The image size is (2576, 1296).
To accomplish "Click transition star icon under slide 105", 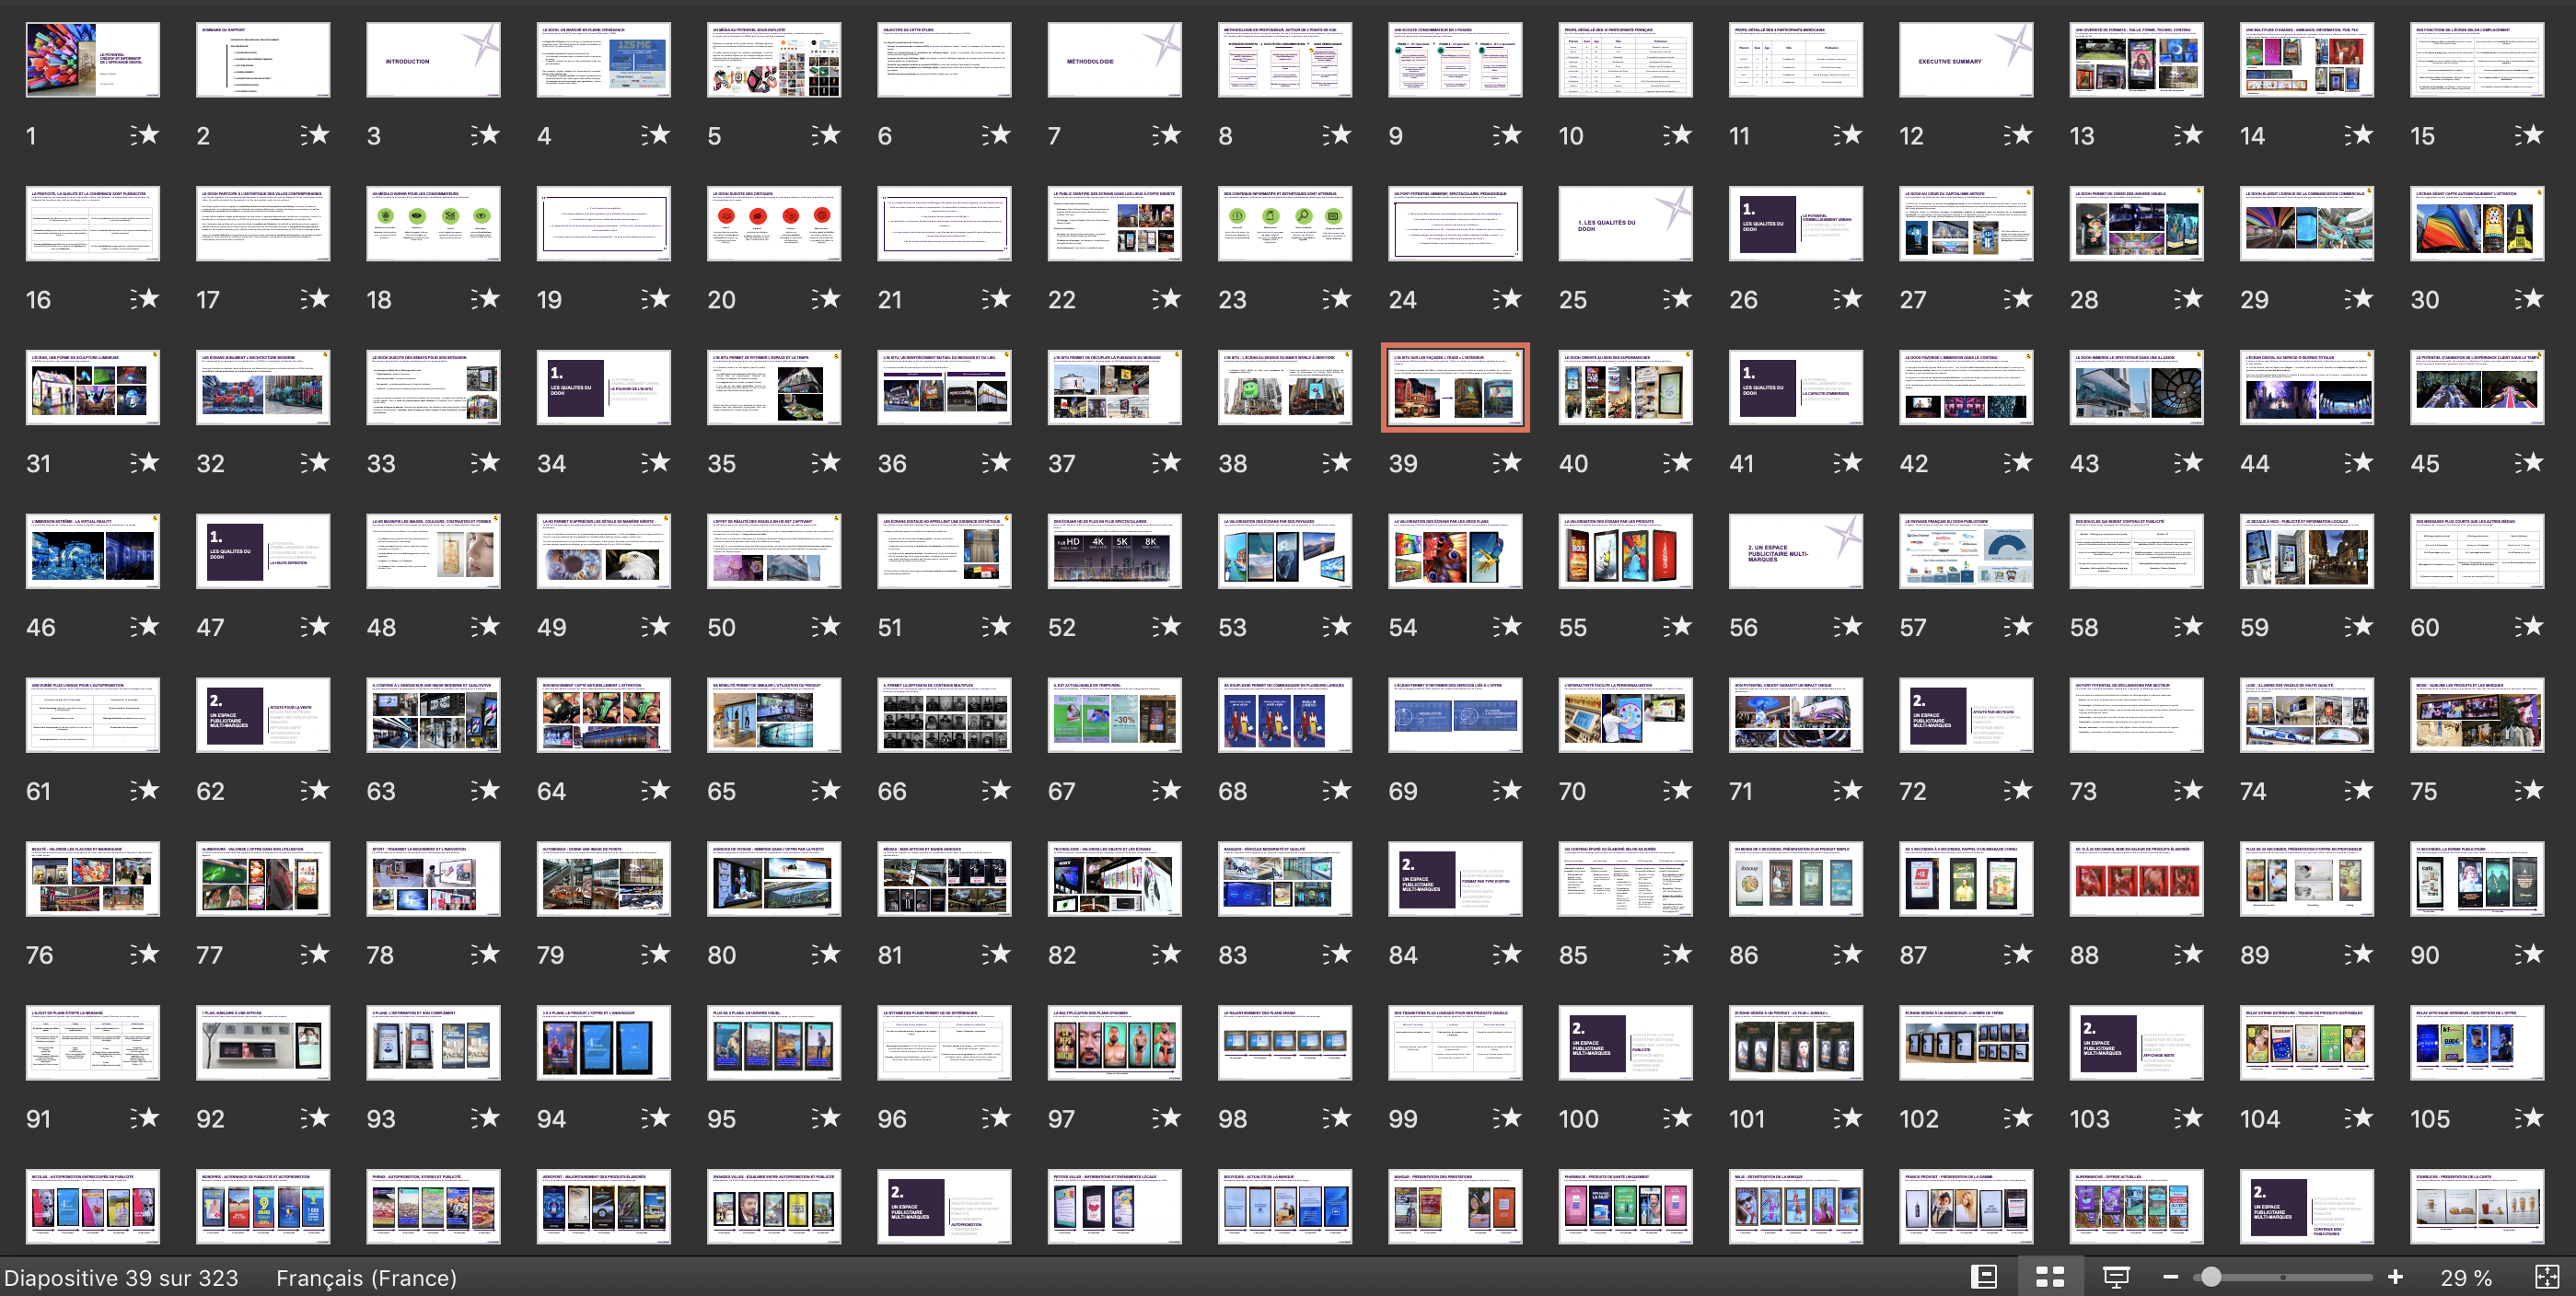I will (x=2528, y=1119).
